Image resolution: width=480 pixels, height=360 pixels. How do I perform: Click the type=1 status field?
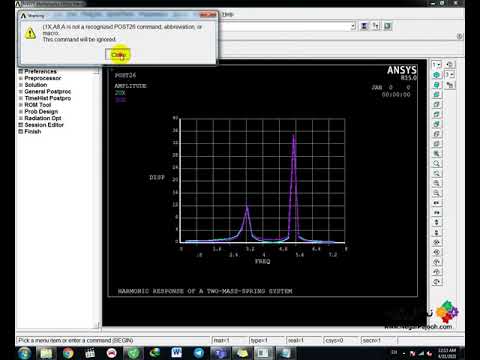(x=267, y=340)
